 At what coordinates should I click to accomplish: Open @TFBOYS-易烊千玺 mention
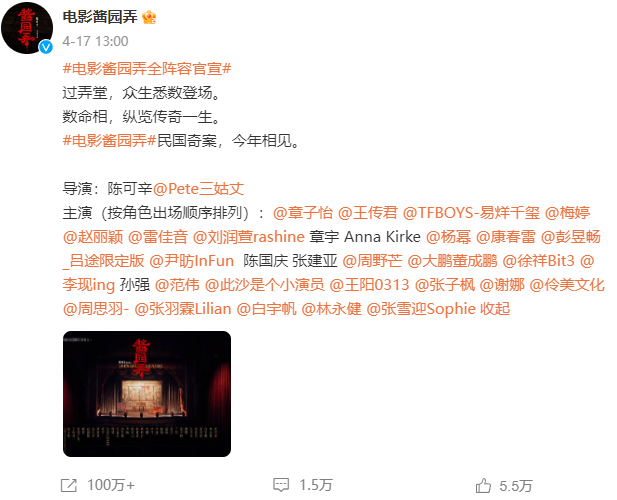(471, 213)
